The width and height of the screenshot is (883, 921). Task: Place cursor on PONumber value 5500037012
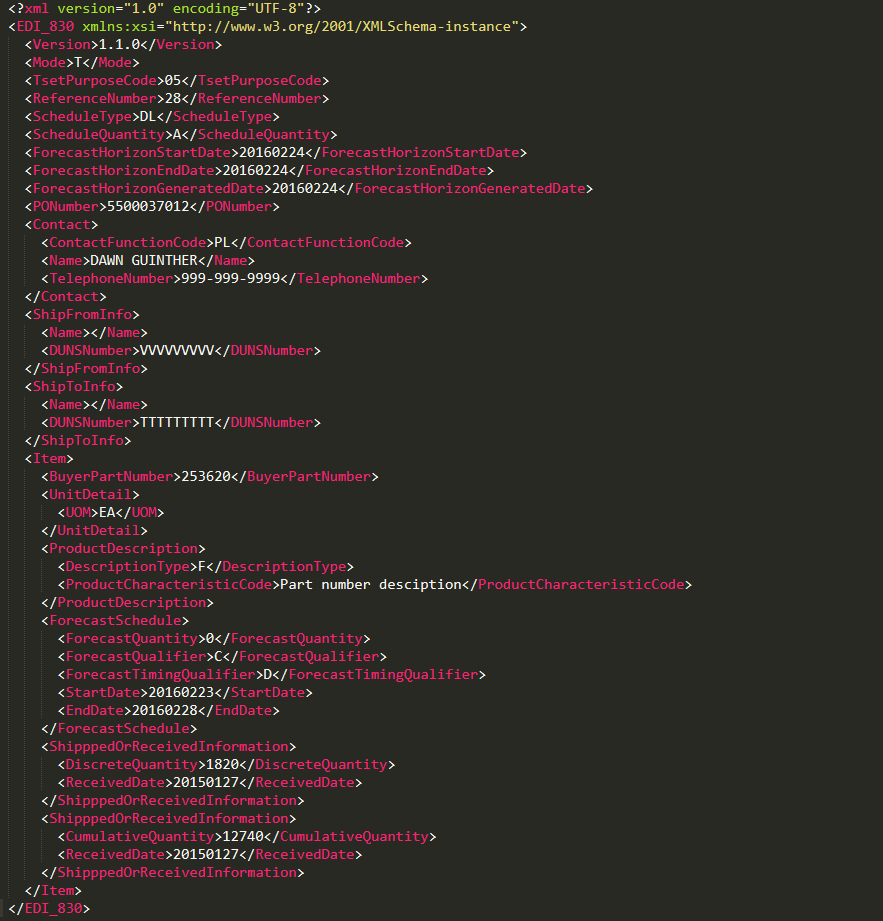pos(164,206)
